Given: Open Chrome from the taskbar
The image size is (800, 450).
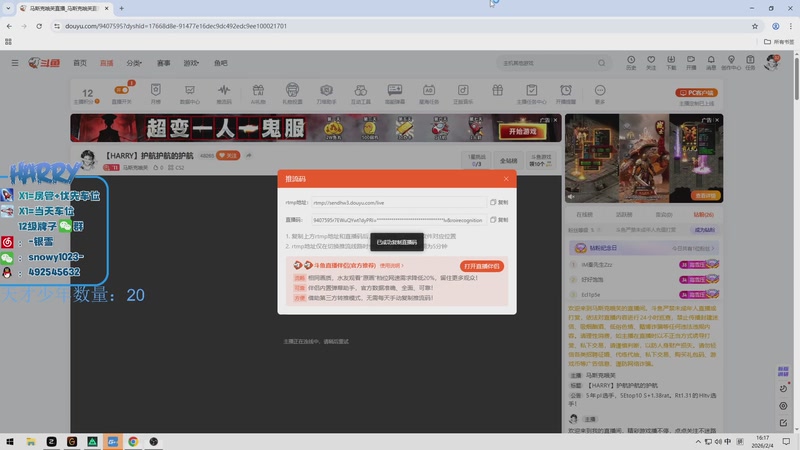Looking at the screenshot, I should point(133,441).
